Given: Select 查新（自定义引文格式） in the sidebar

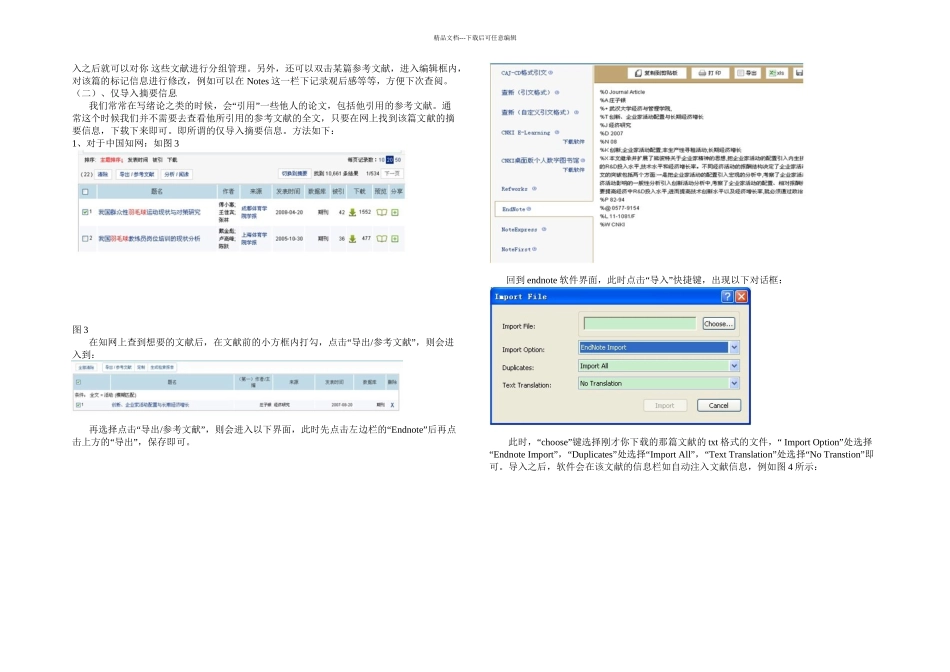Looking at the screenshot, I should pos(536,112).
